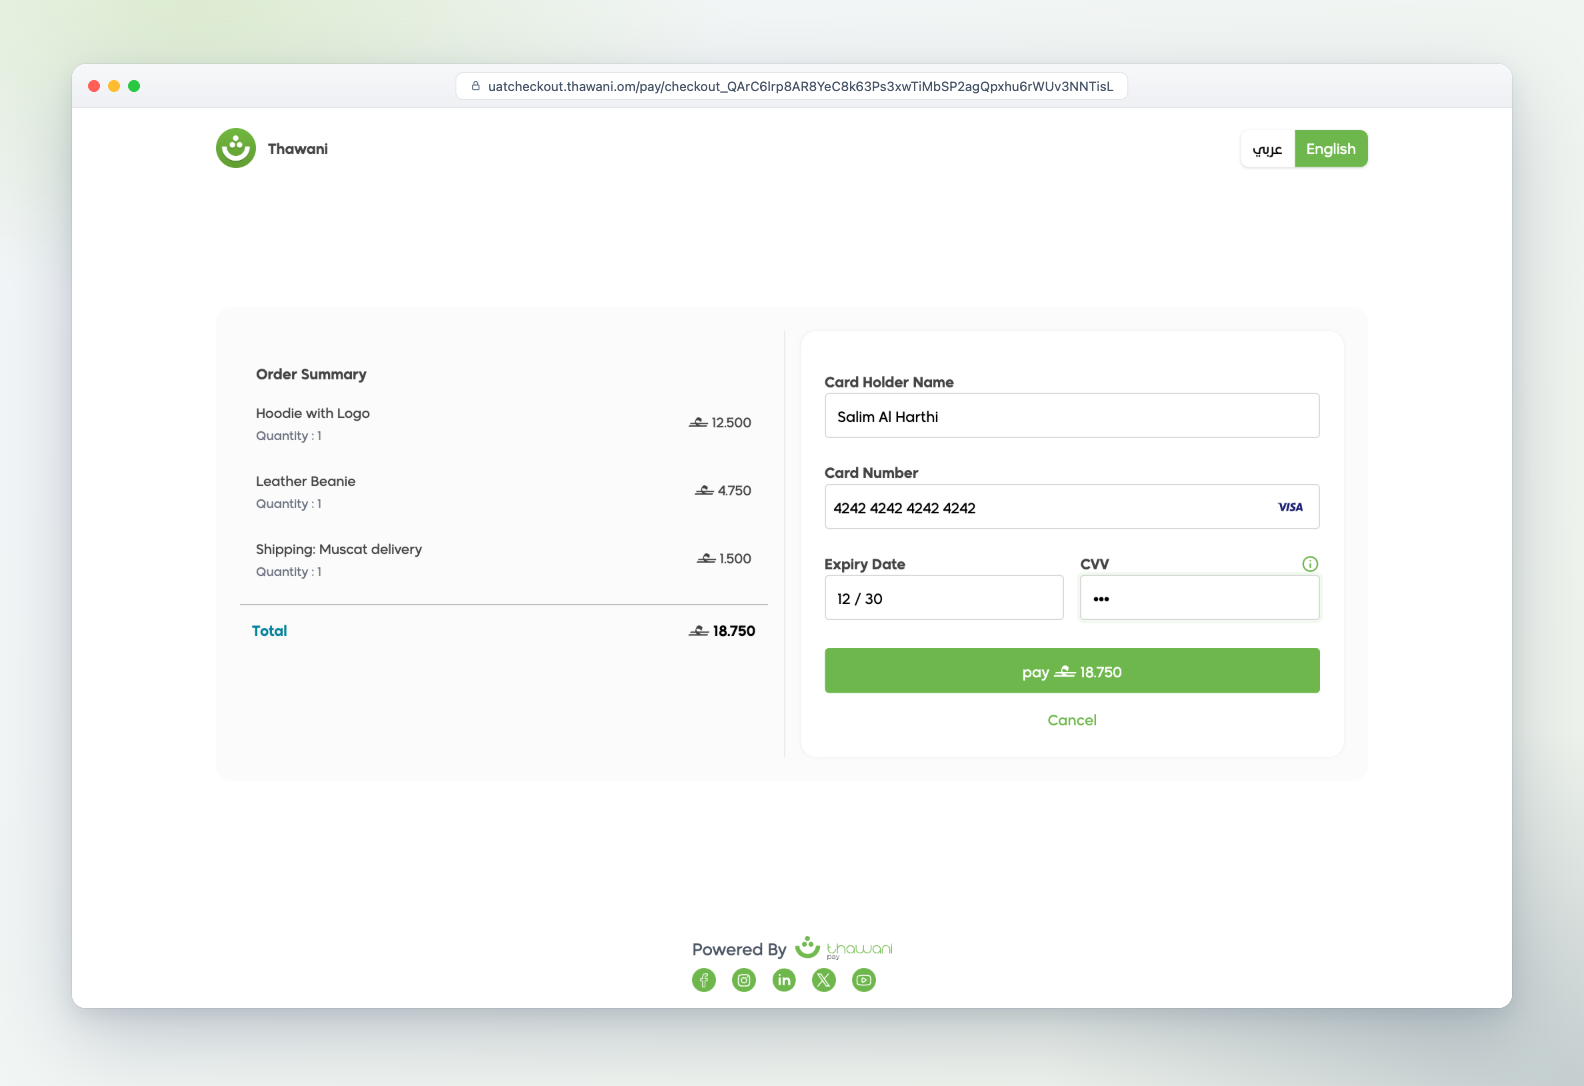Minimize the window with yellow button

(x=114, y=86)
